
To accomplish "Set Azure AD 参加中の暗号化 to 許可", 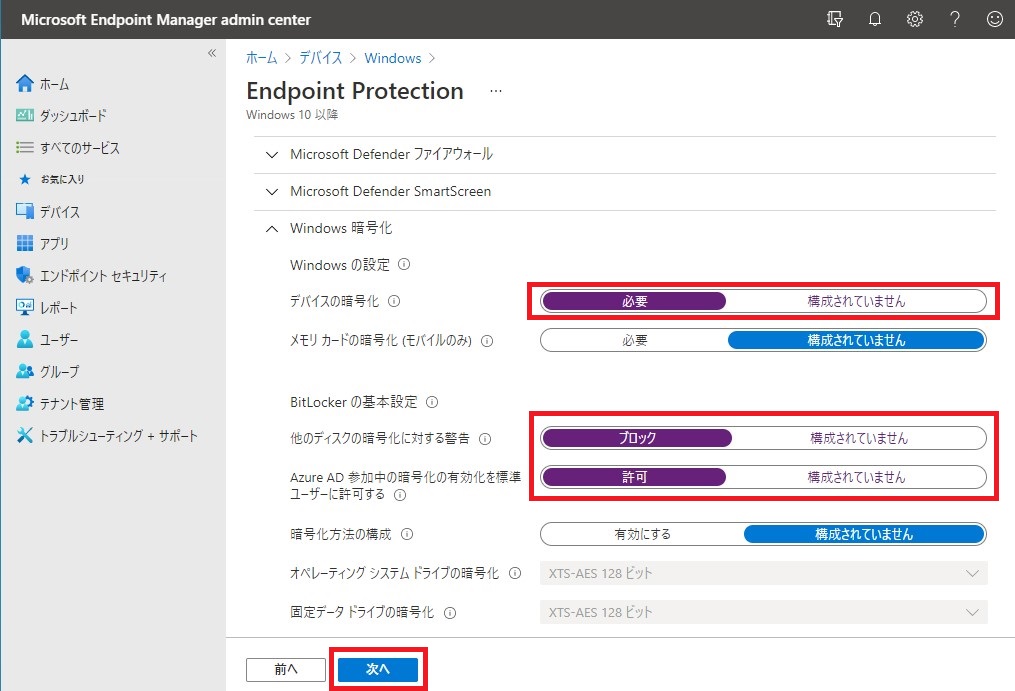I will pos(634,477).
